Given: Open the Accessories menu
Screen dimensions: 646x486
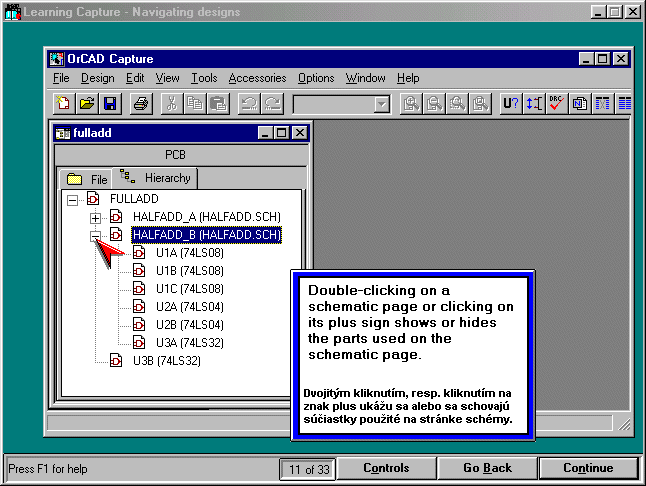Looking at the screenshot, I should click(x=257, y=78).
